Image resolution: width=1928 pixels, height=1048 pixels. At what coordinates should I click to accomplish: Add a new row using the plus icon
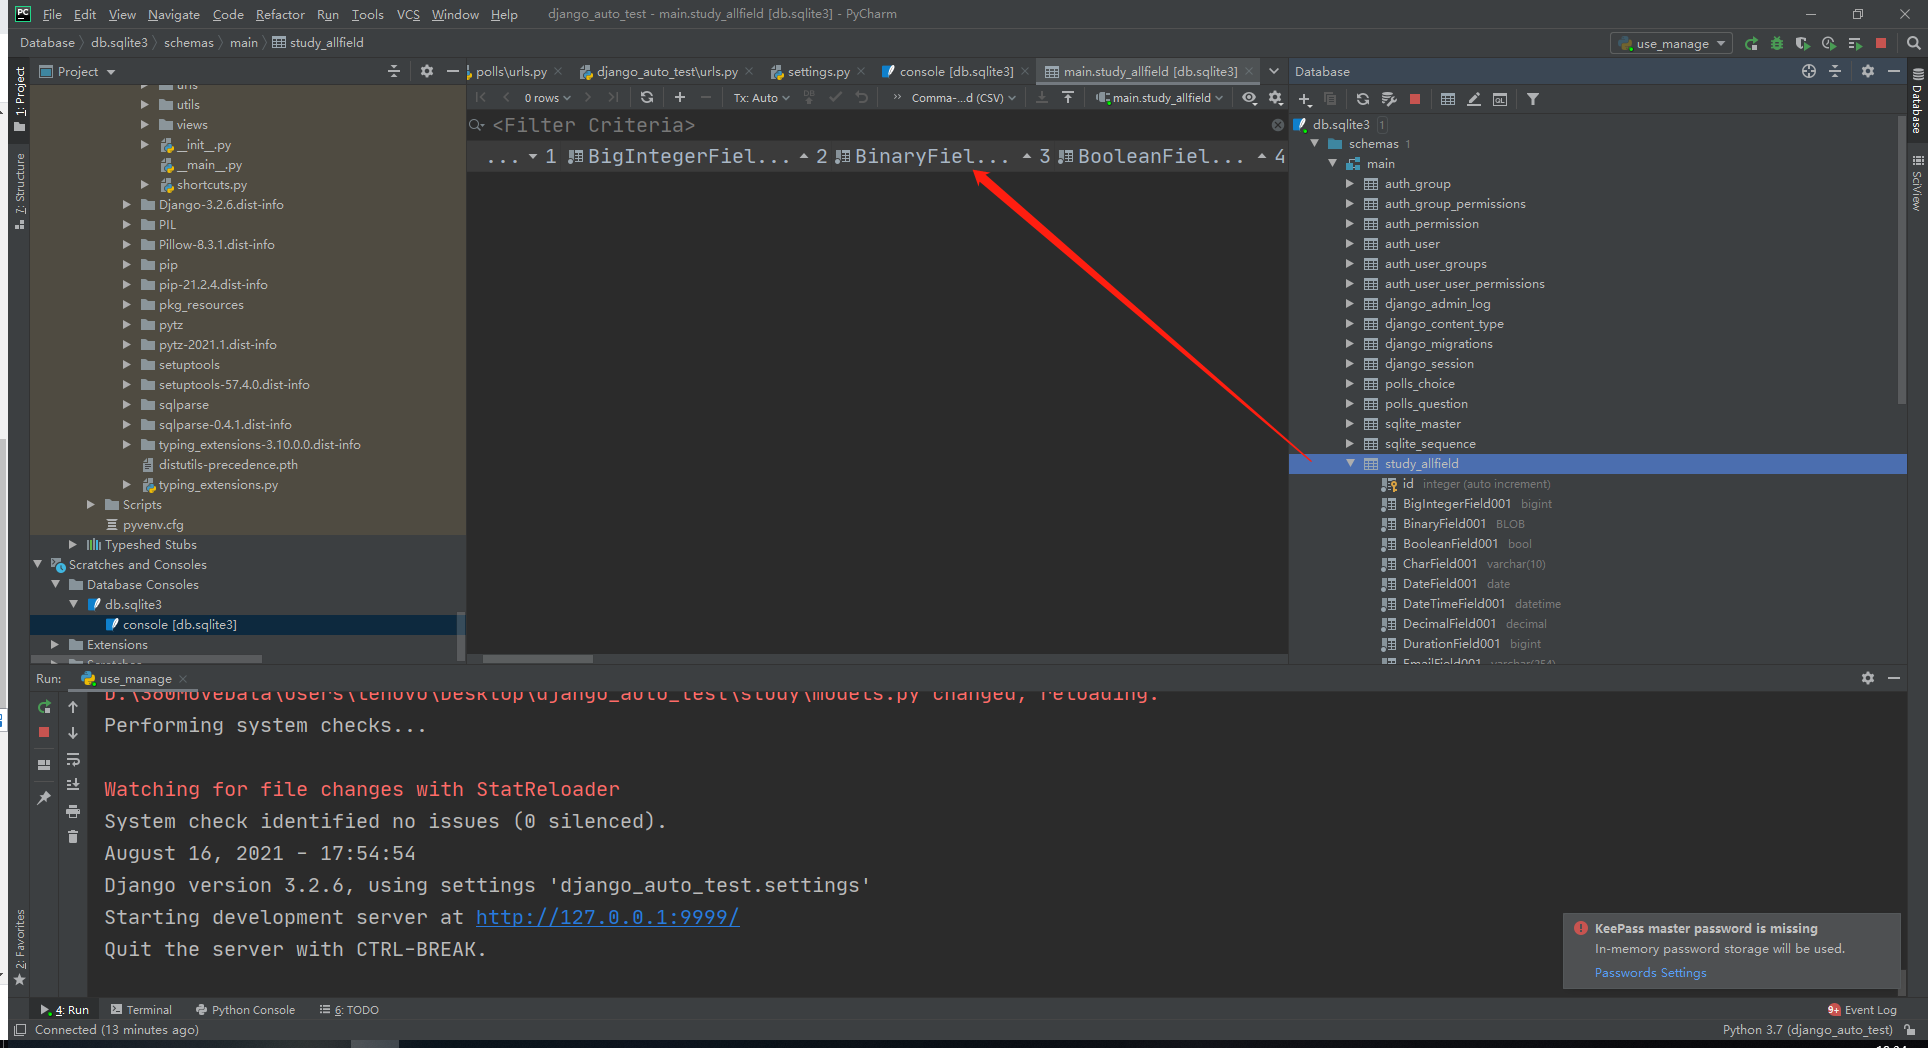click(x=680, y=97)
